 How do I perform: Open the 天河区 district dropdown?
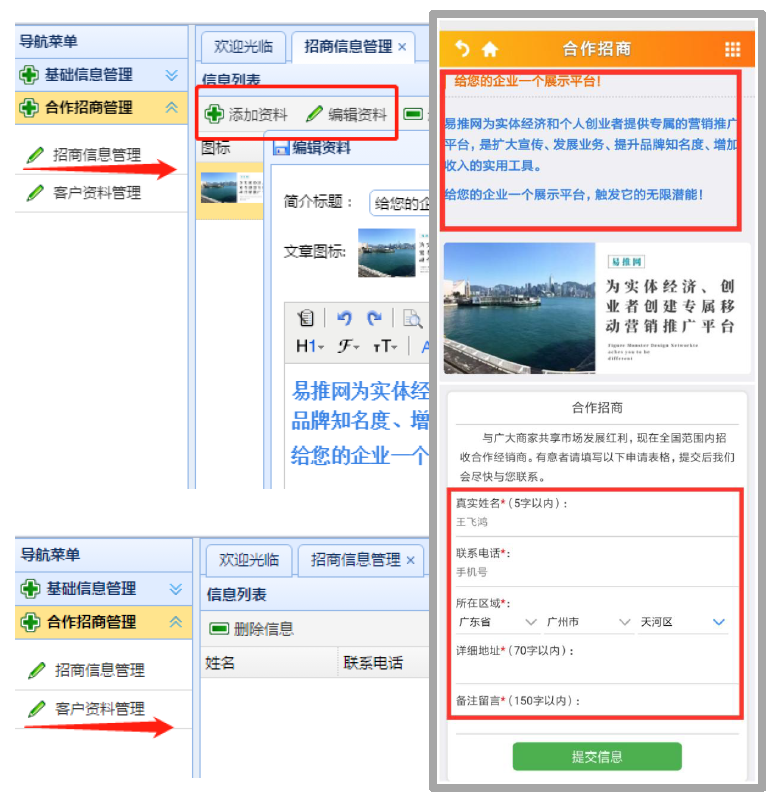click(x=682, y=622)
